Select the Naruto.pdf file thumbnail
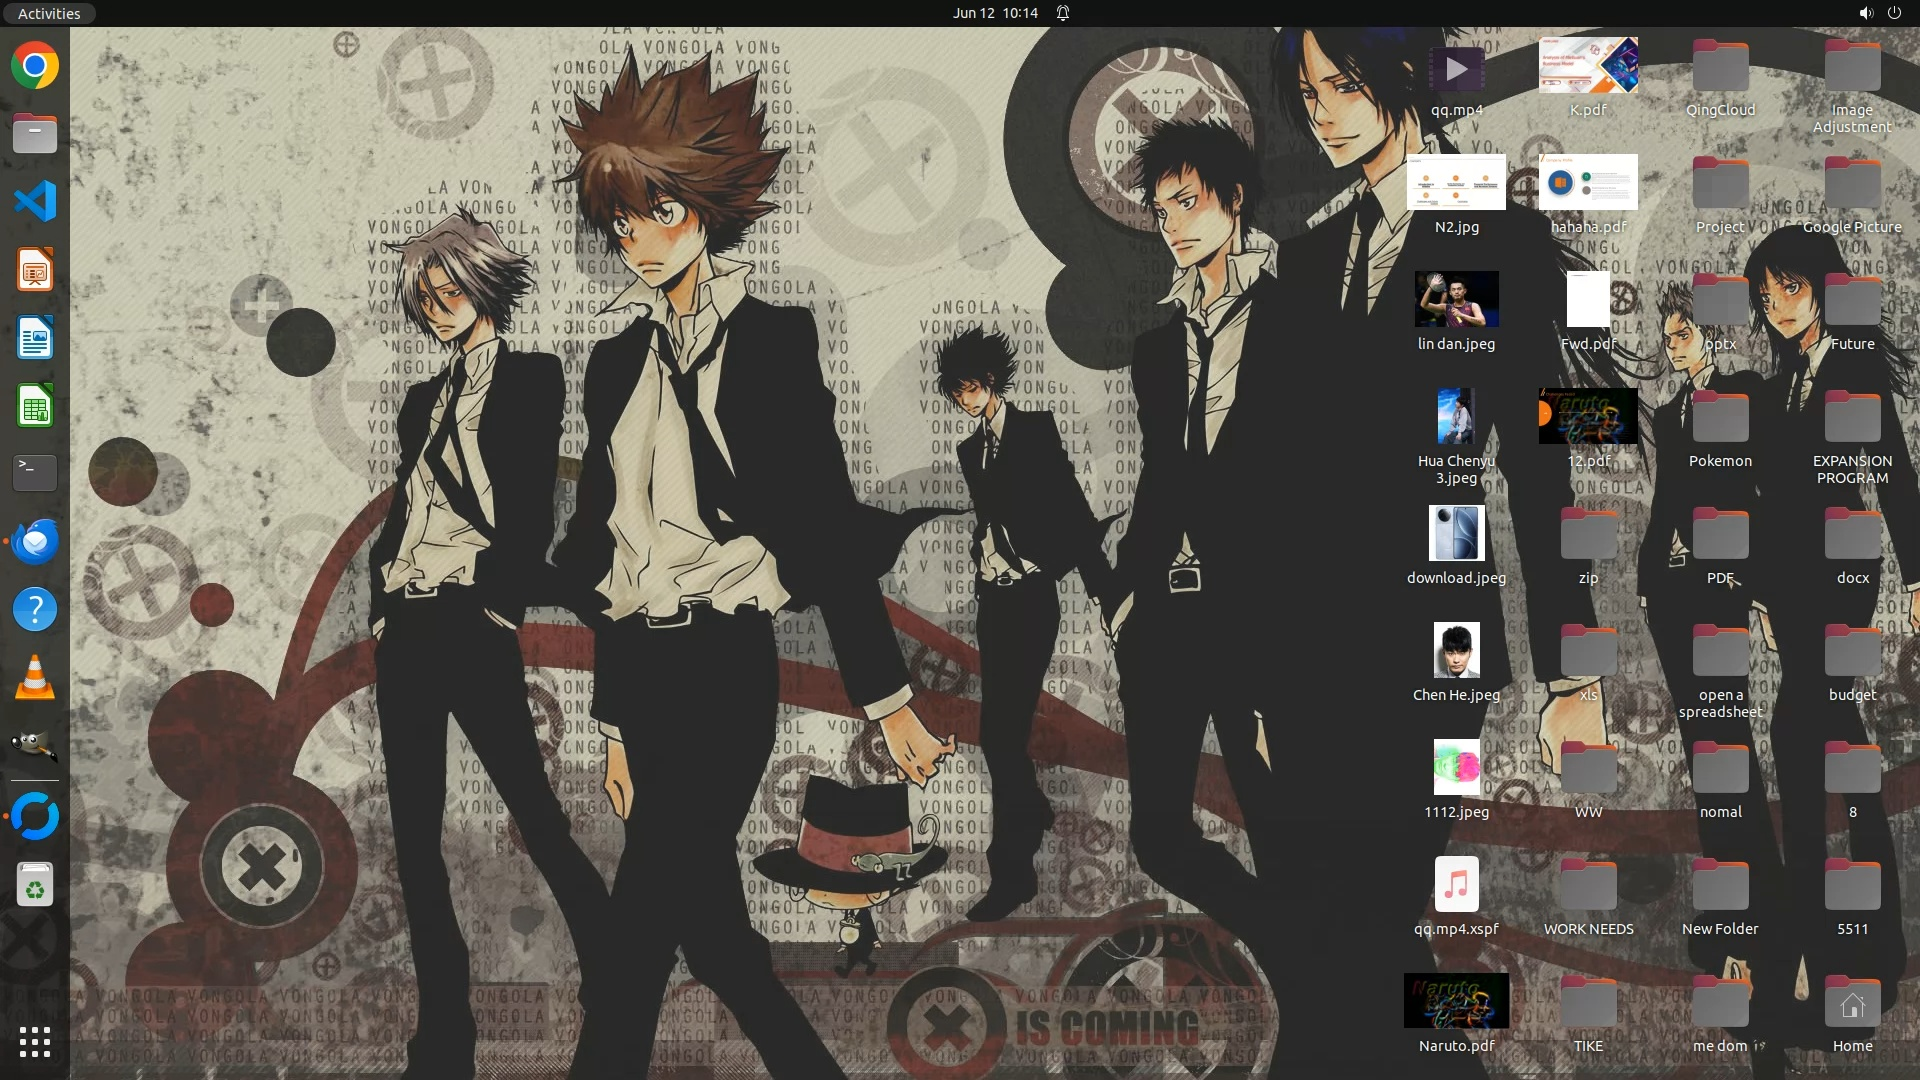1920x1080 pixels. [x=1456, y=1001]
